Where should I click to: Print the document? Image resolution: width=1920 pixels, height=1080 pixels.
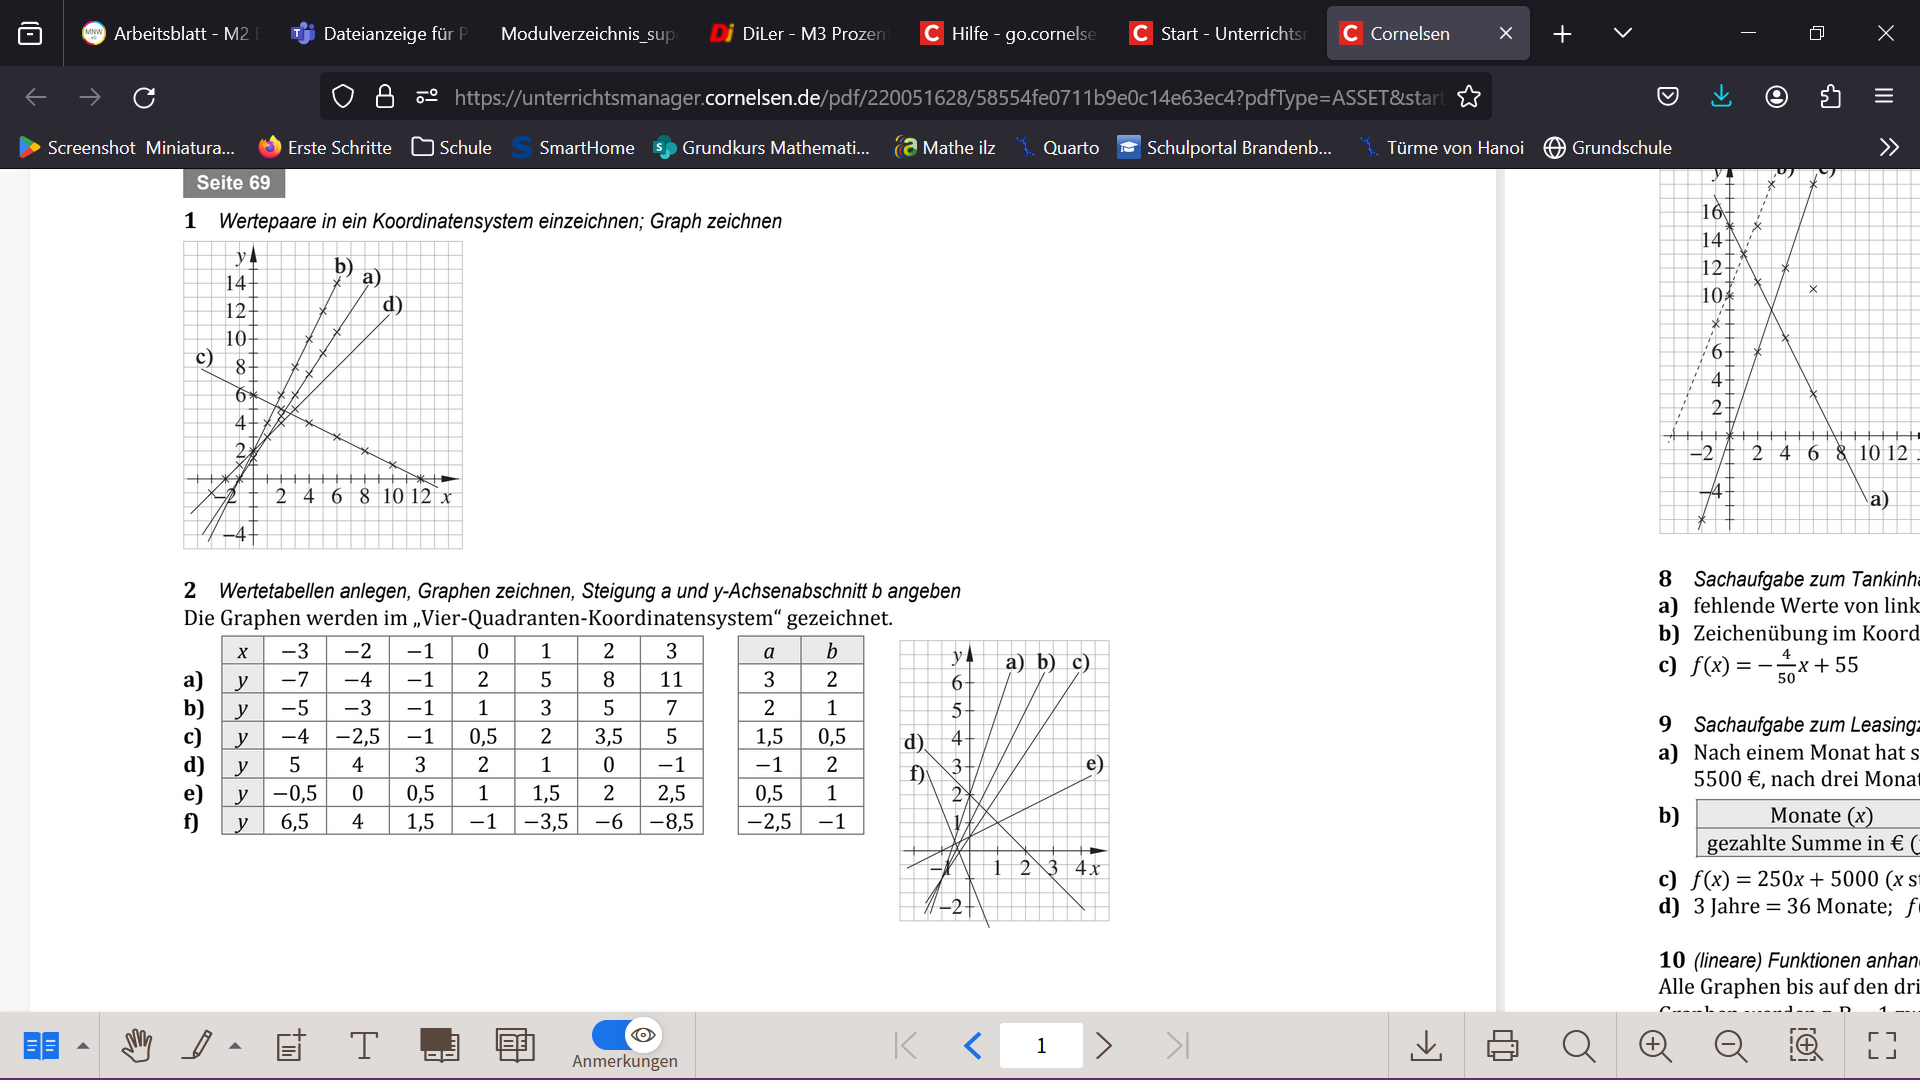(x=1502, y=1046)
